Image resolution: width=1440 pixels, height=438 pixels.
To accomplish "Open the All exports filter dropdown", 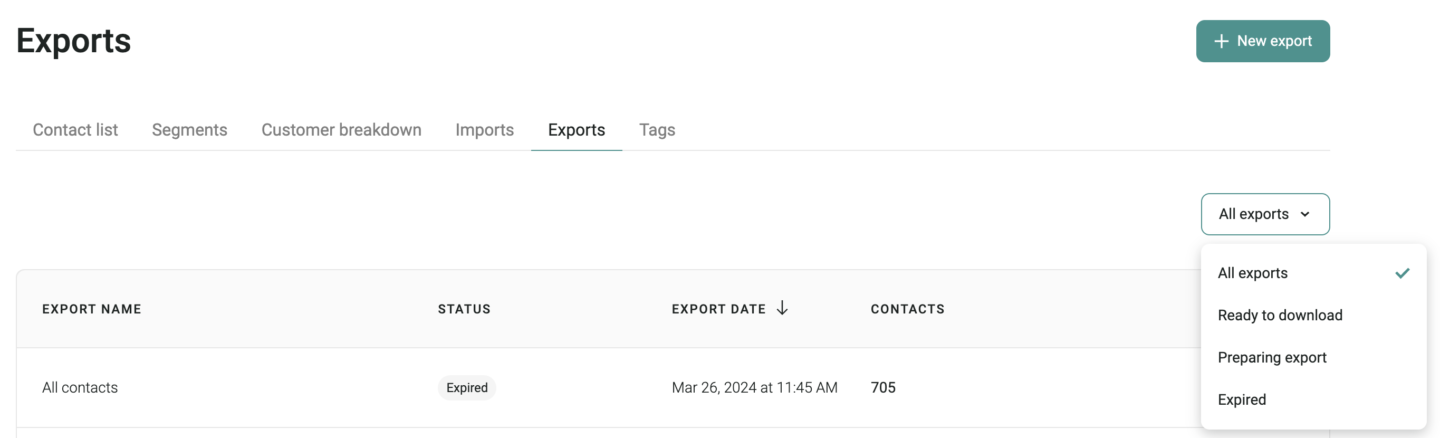I will (1265, 214).
